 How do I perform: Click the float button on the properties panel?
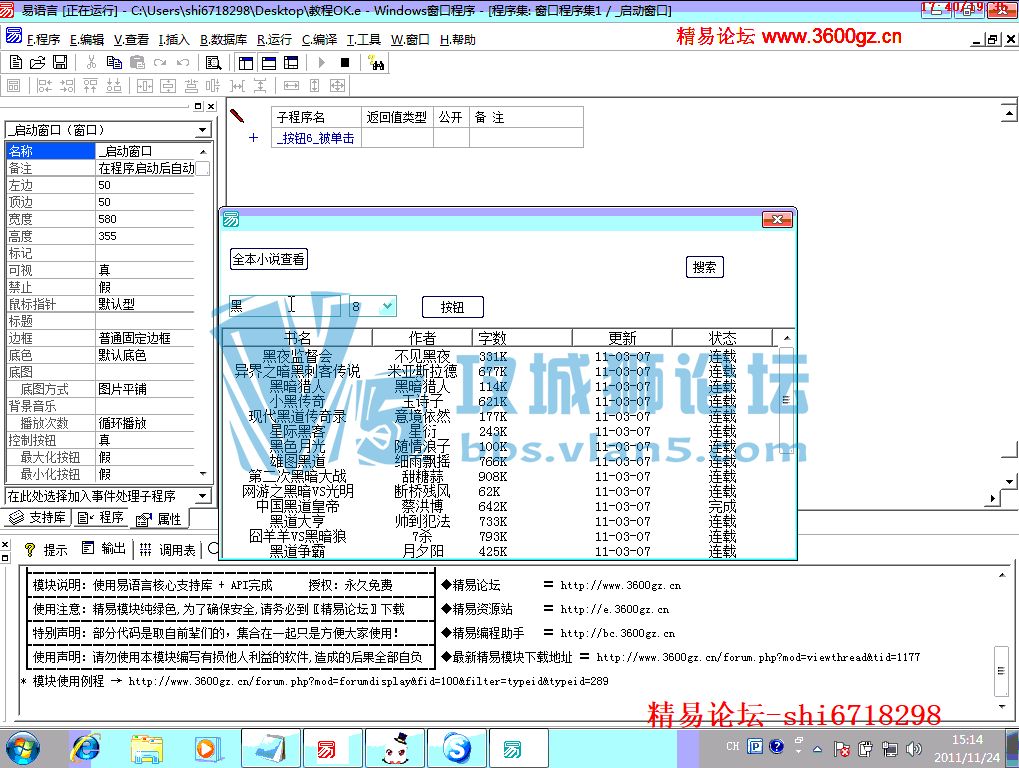coord(198,106)
